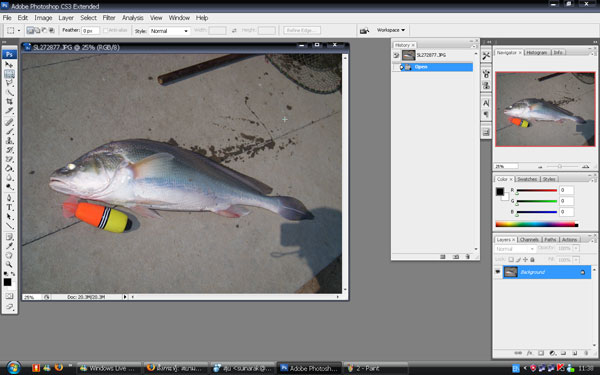Click Go to Bridge icon in options bar
Viewport: 600px width, 375px height.
click(365, 30)
